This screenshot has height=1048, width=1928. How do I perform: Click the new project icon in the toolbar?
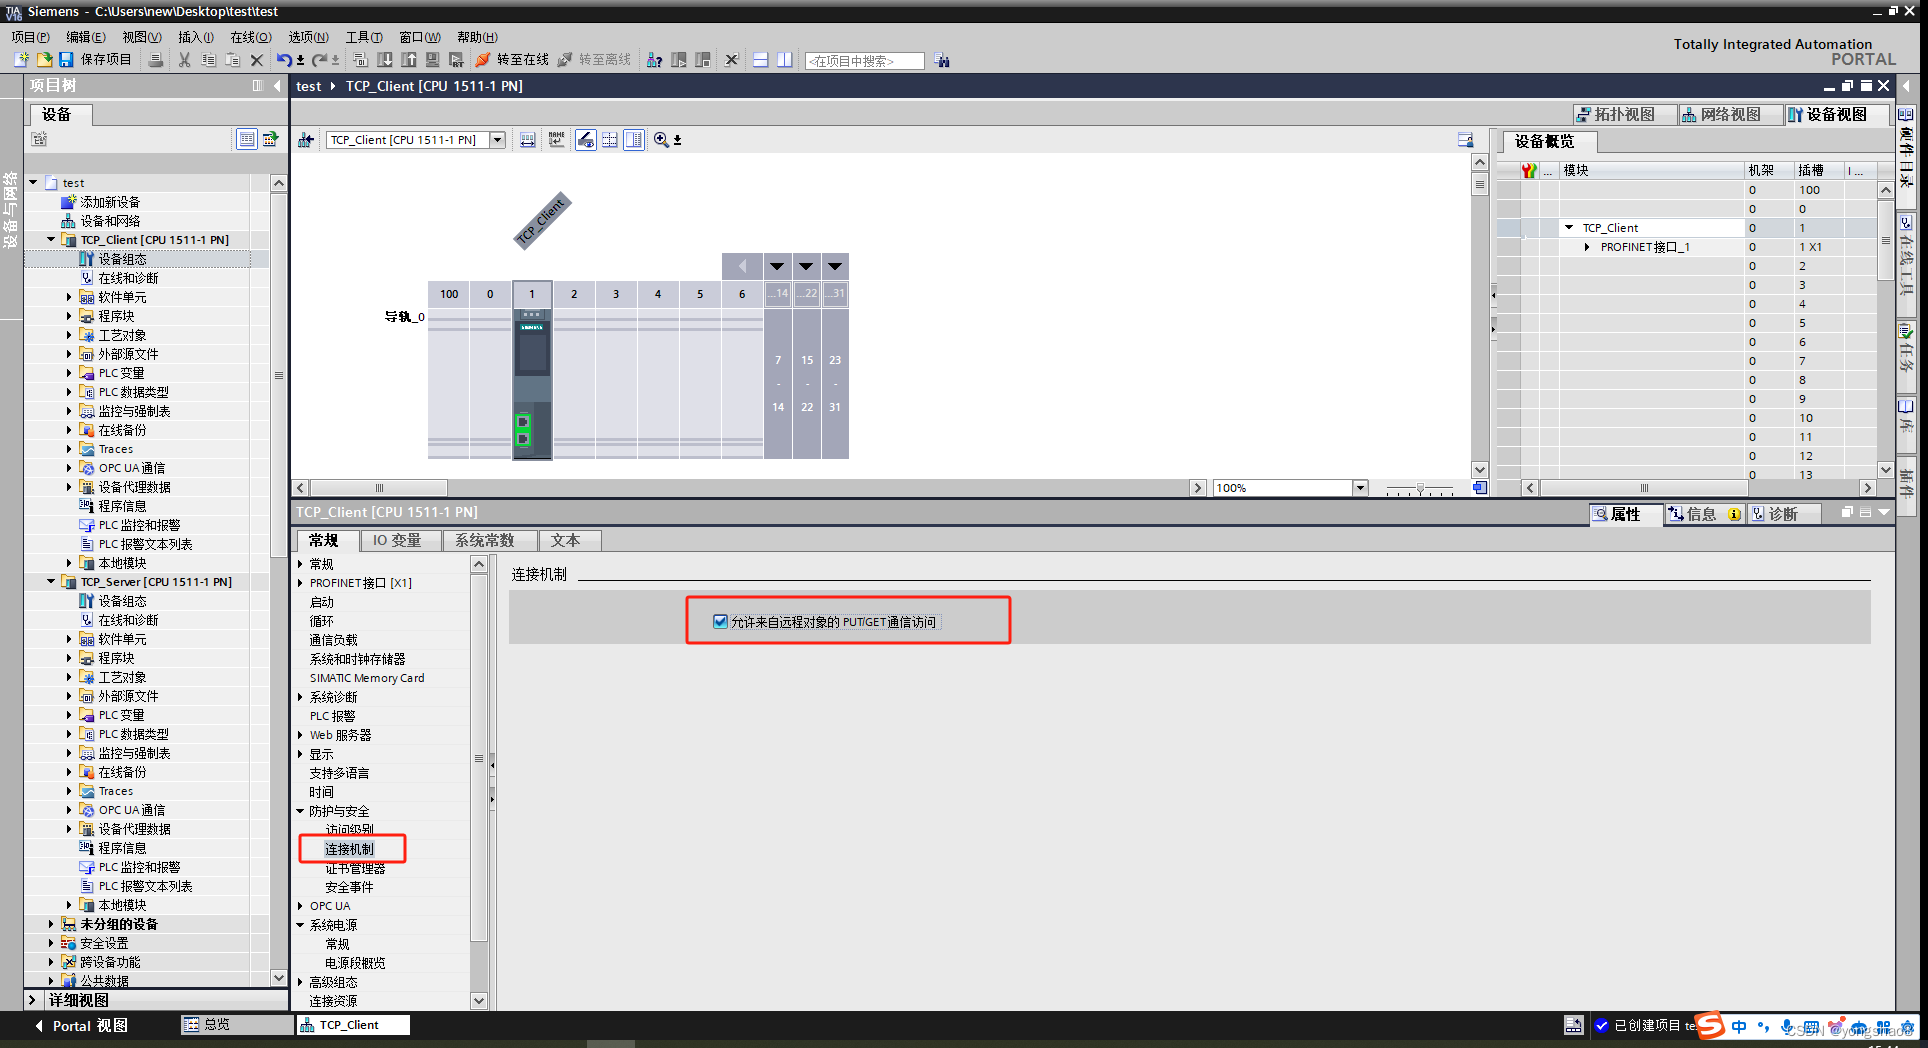point(21,60)
